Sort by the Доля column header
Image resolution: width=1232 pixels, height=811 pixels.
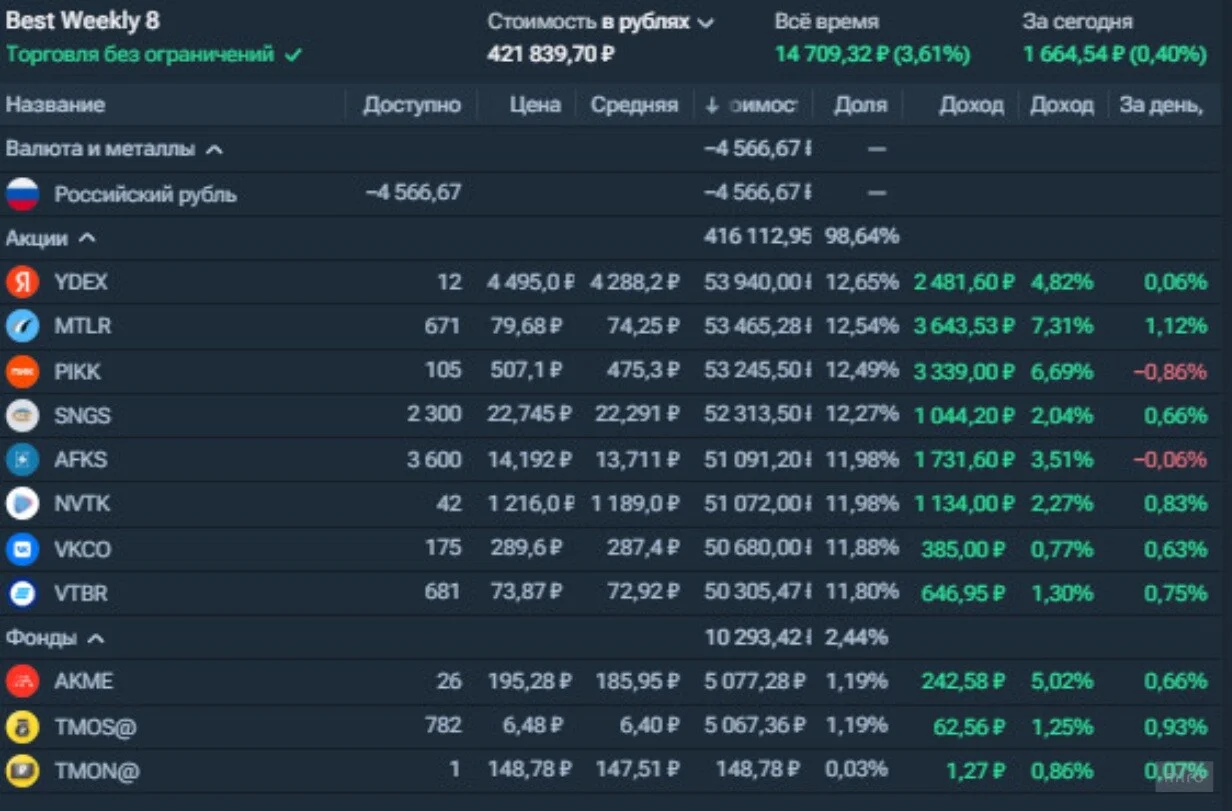(x=860, y=105)
